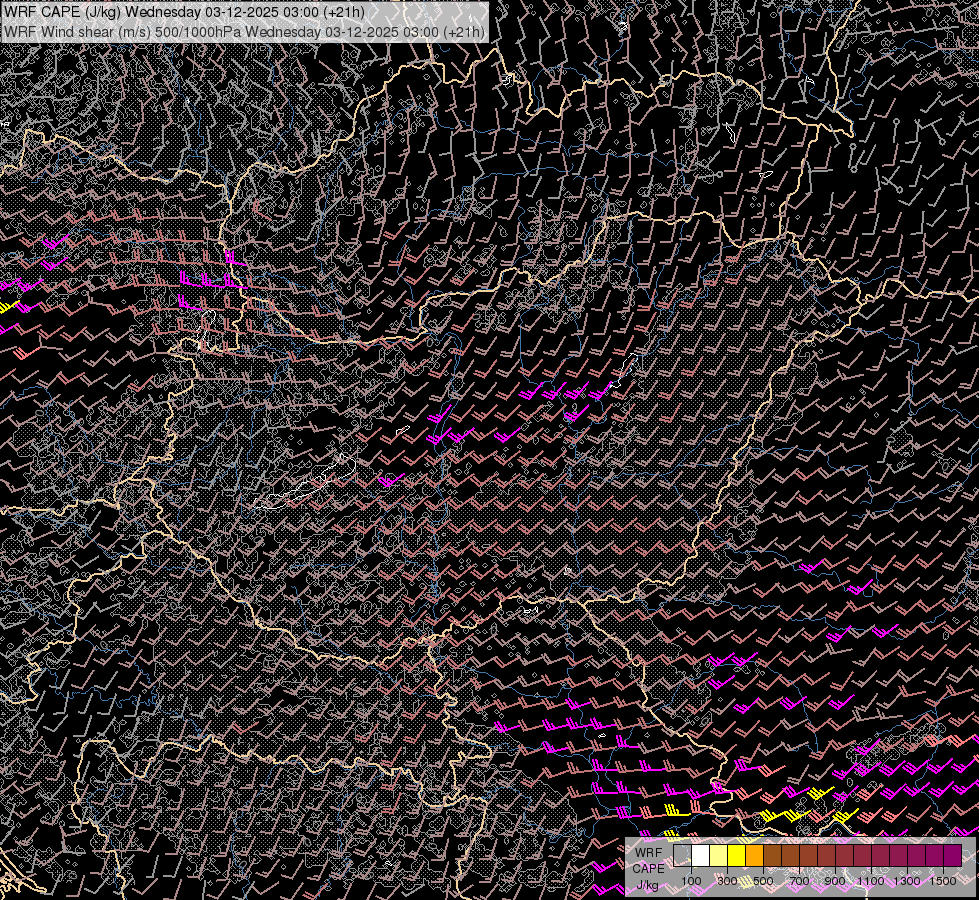Click the 700 legend scale label
The width and height of the screenshot is (979, 900).
tap(799, 881)
